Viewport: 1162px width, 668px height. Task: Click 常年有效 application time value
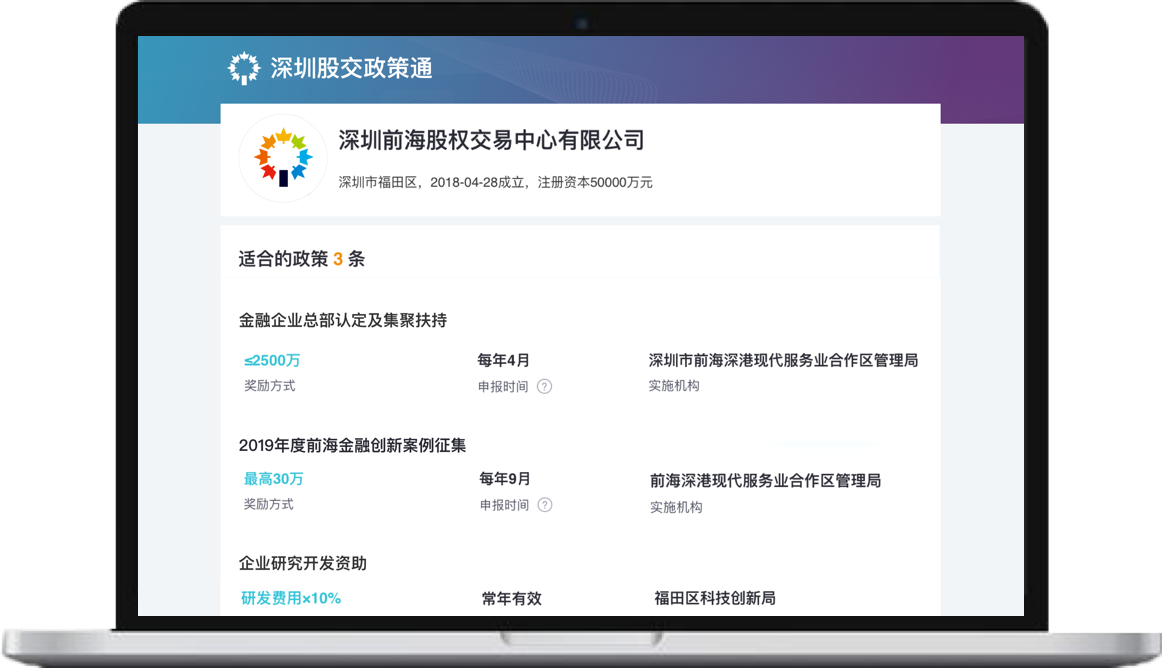coord(511,598)
